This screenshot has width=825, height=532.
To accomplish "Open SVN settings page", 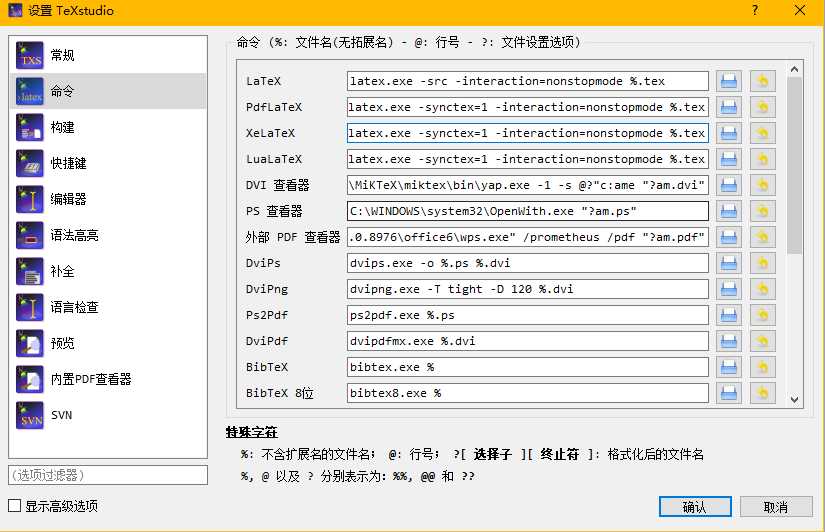I will (x=108, y=415).
